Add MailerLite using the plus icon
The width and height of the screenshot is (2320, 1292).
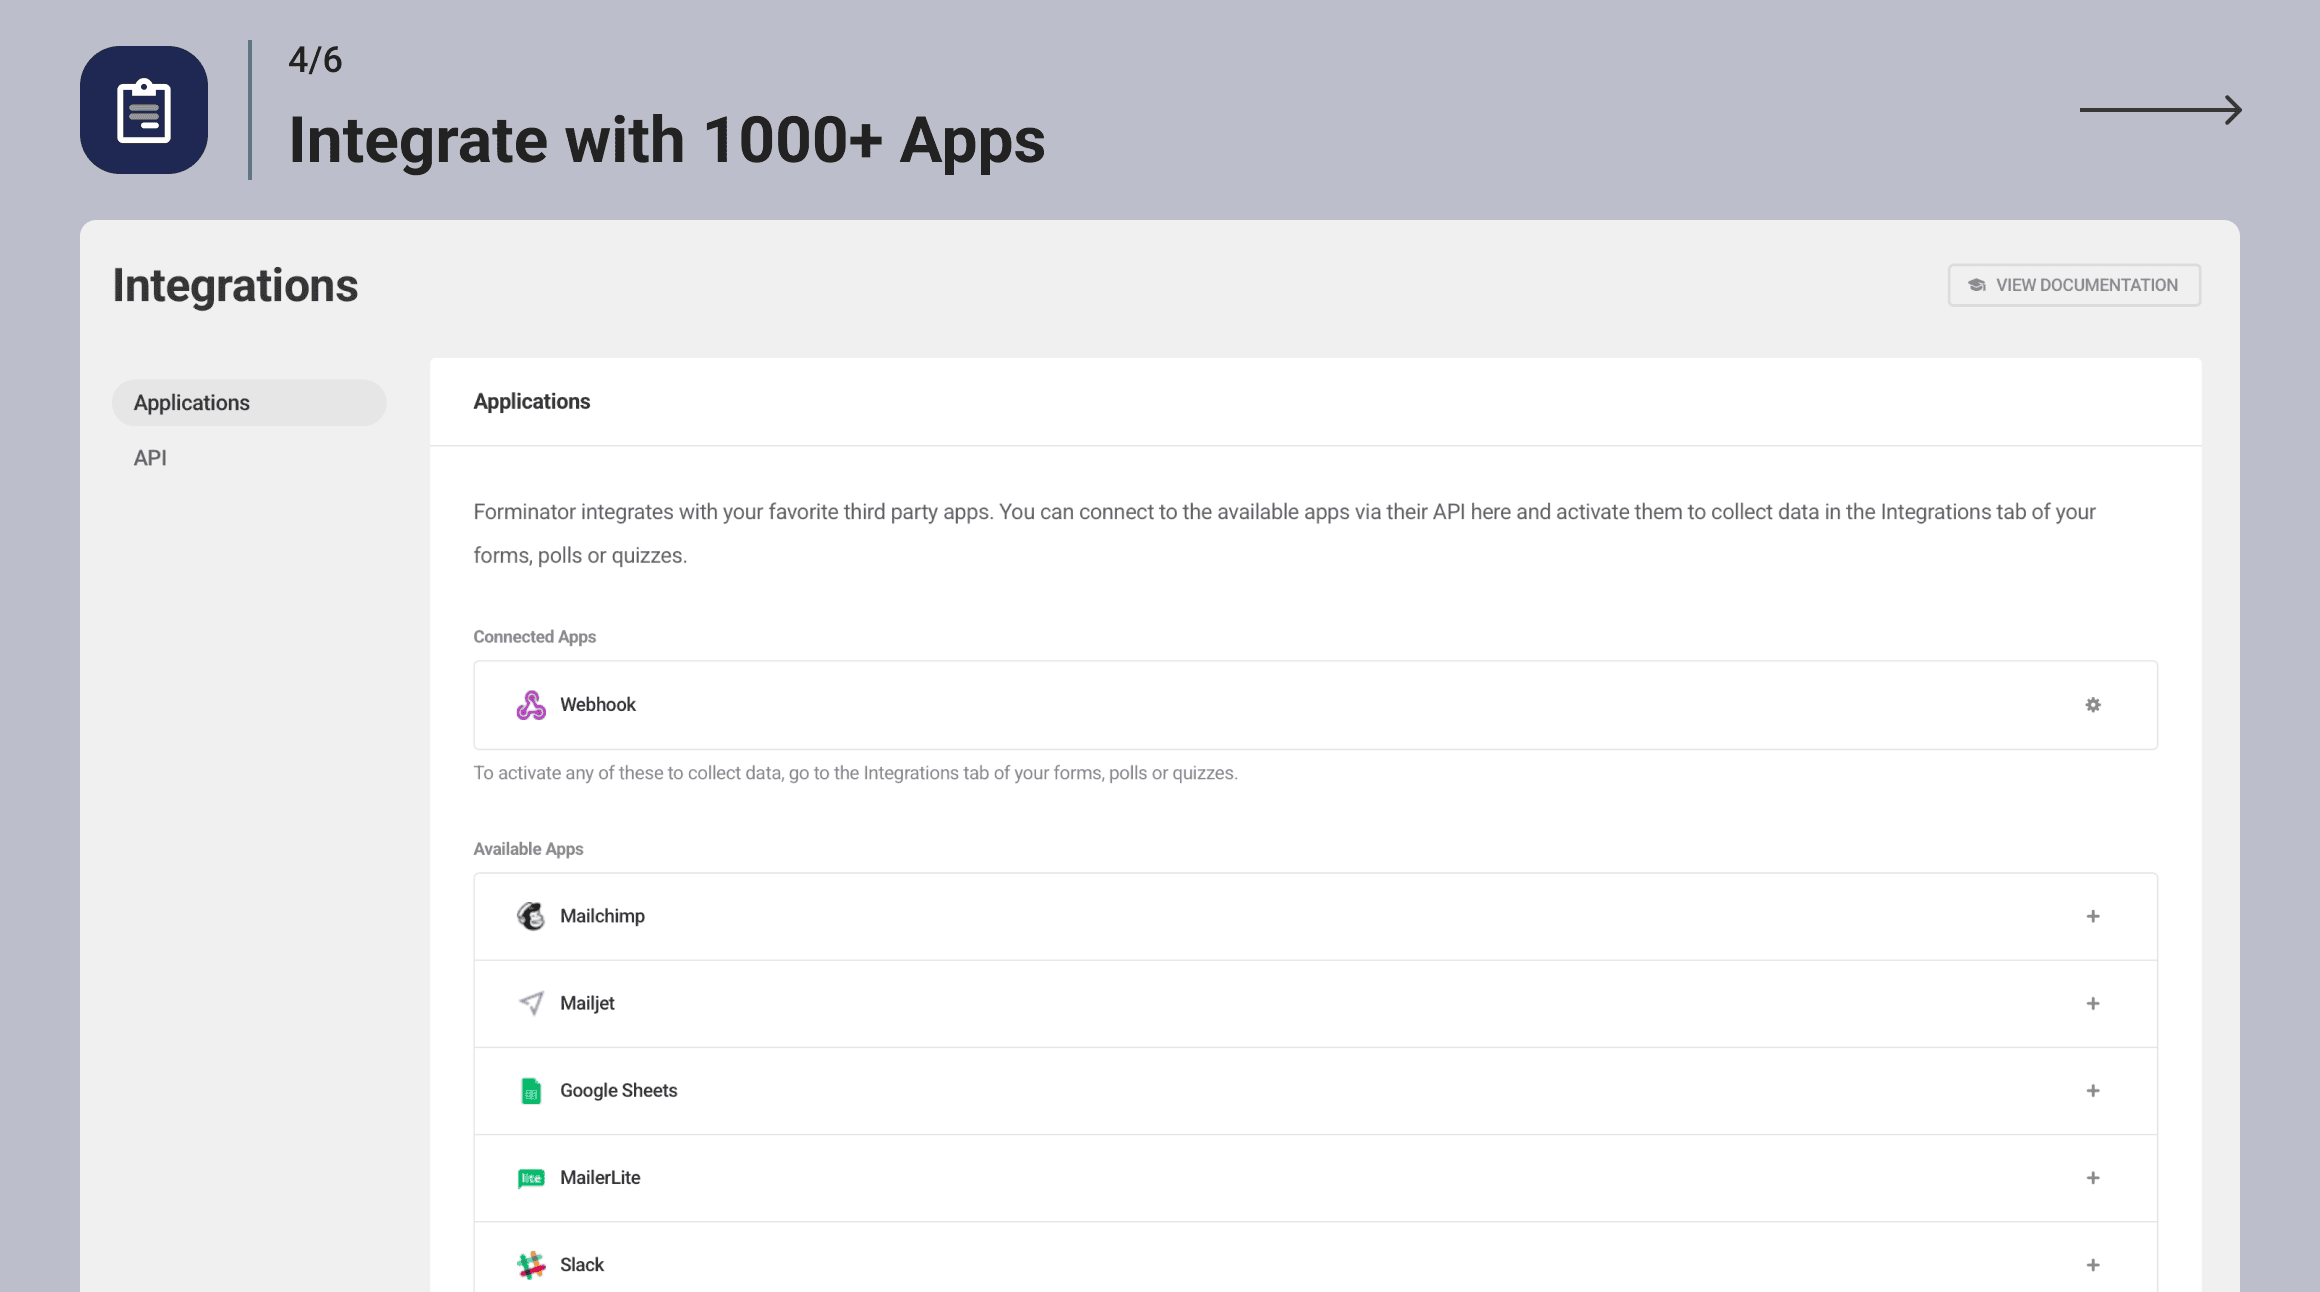(2093, 1178)
